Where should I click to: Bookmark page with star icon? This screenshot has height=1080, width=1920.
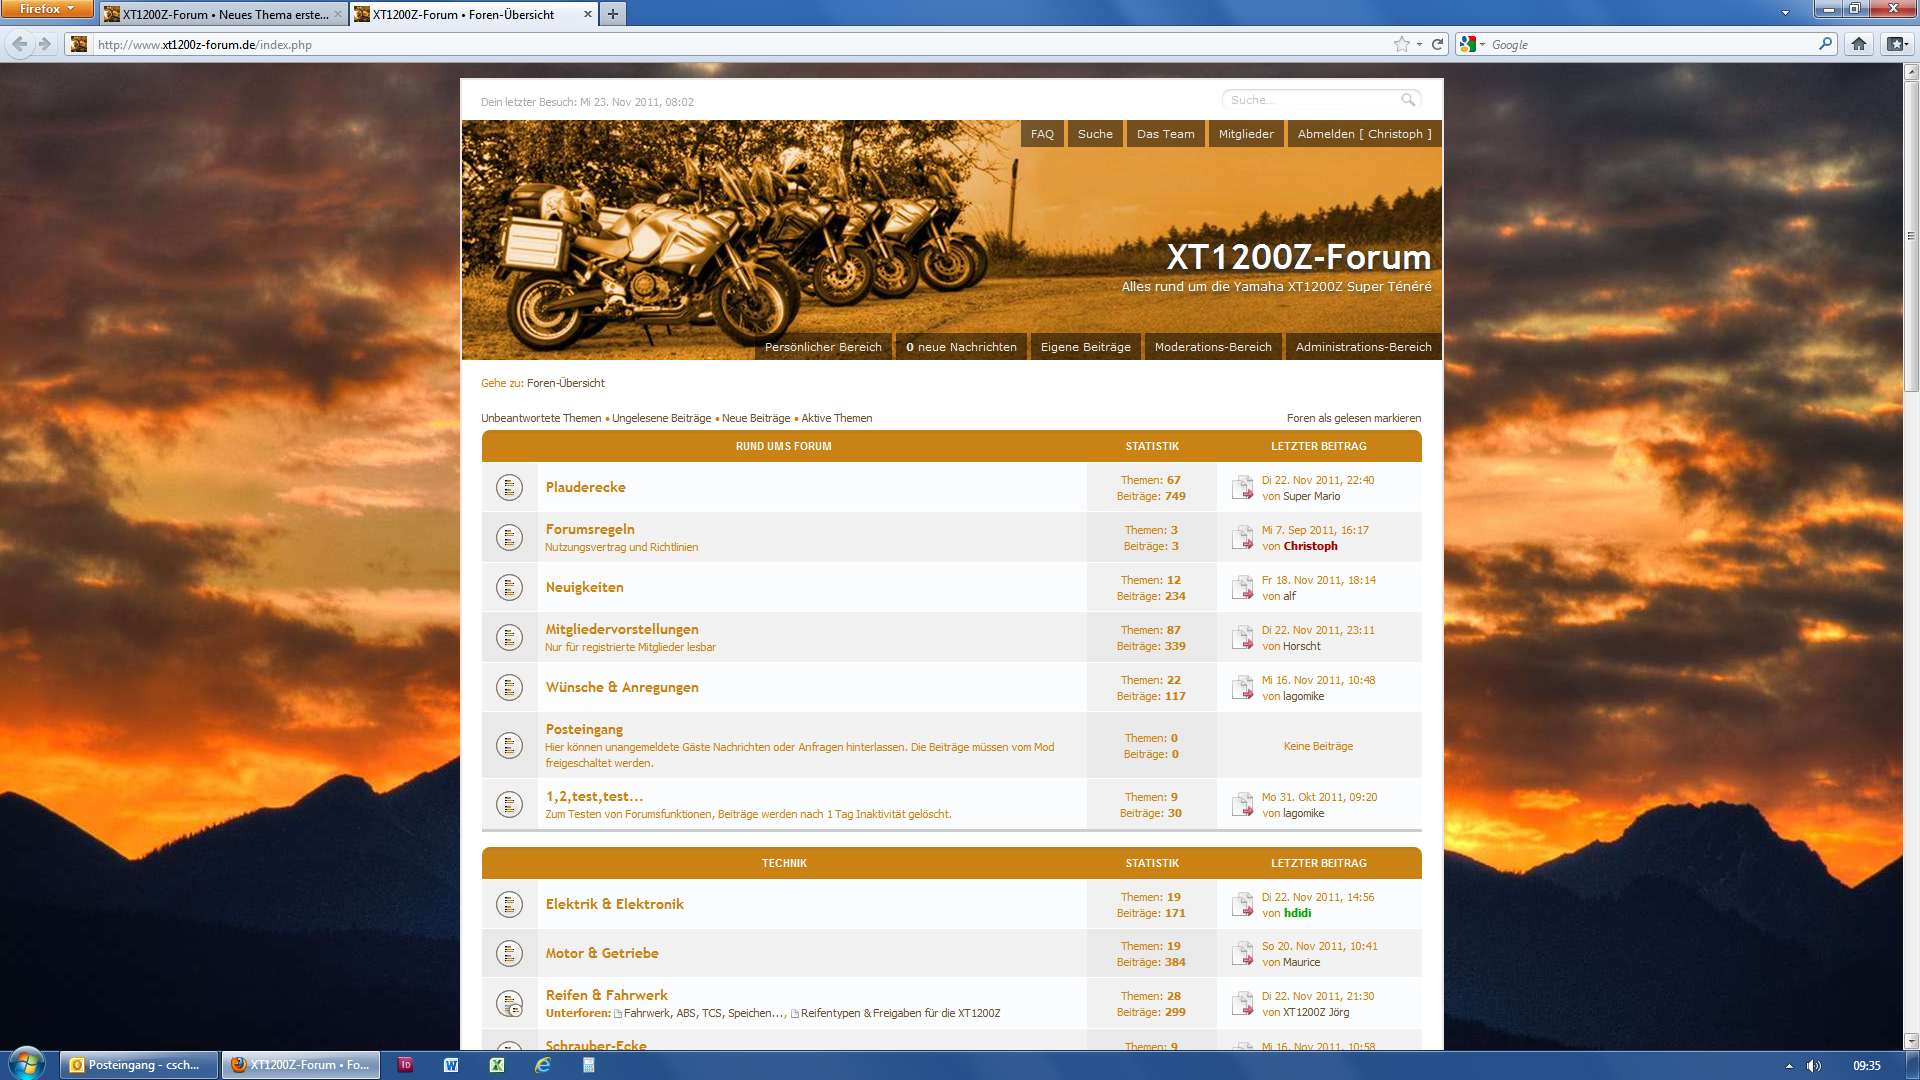pos(1401,44)
